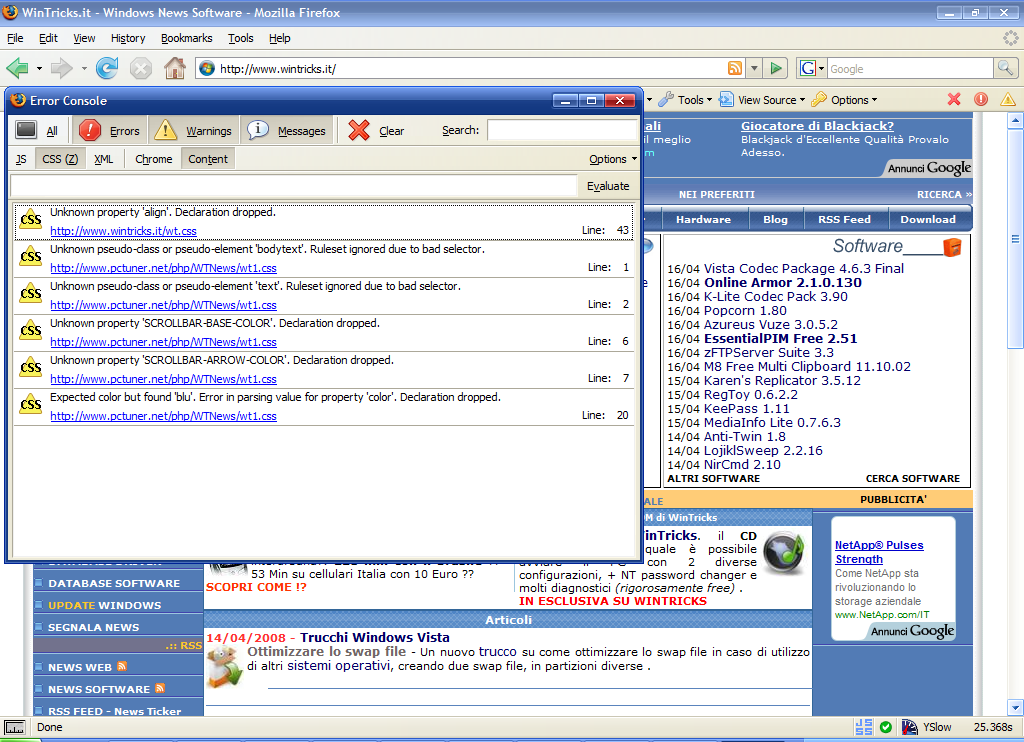1024x742 pixels.
Task: Open the Edit menu
Action: (48, 38)
